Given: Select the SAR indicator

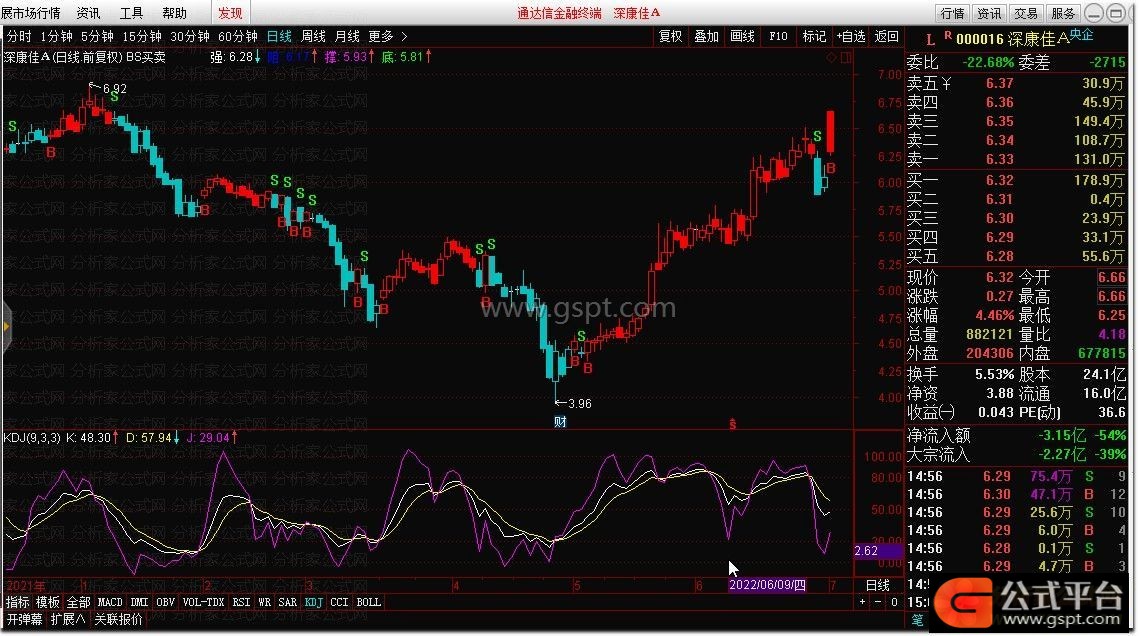Looking at the screenshot, I should pos(288,602).
